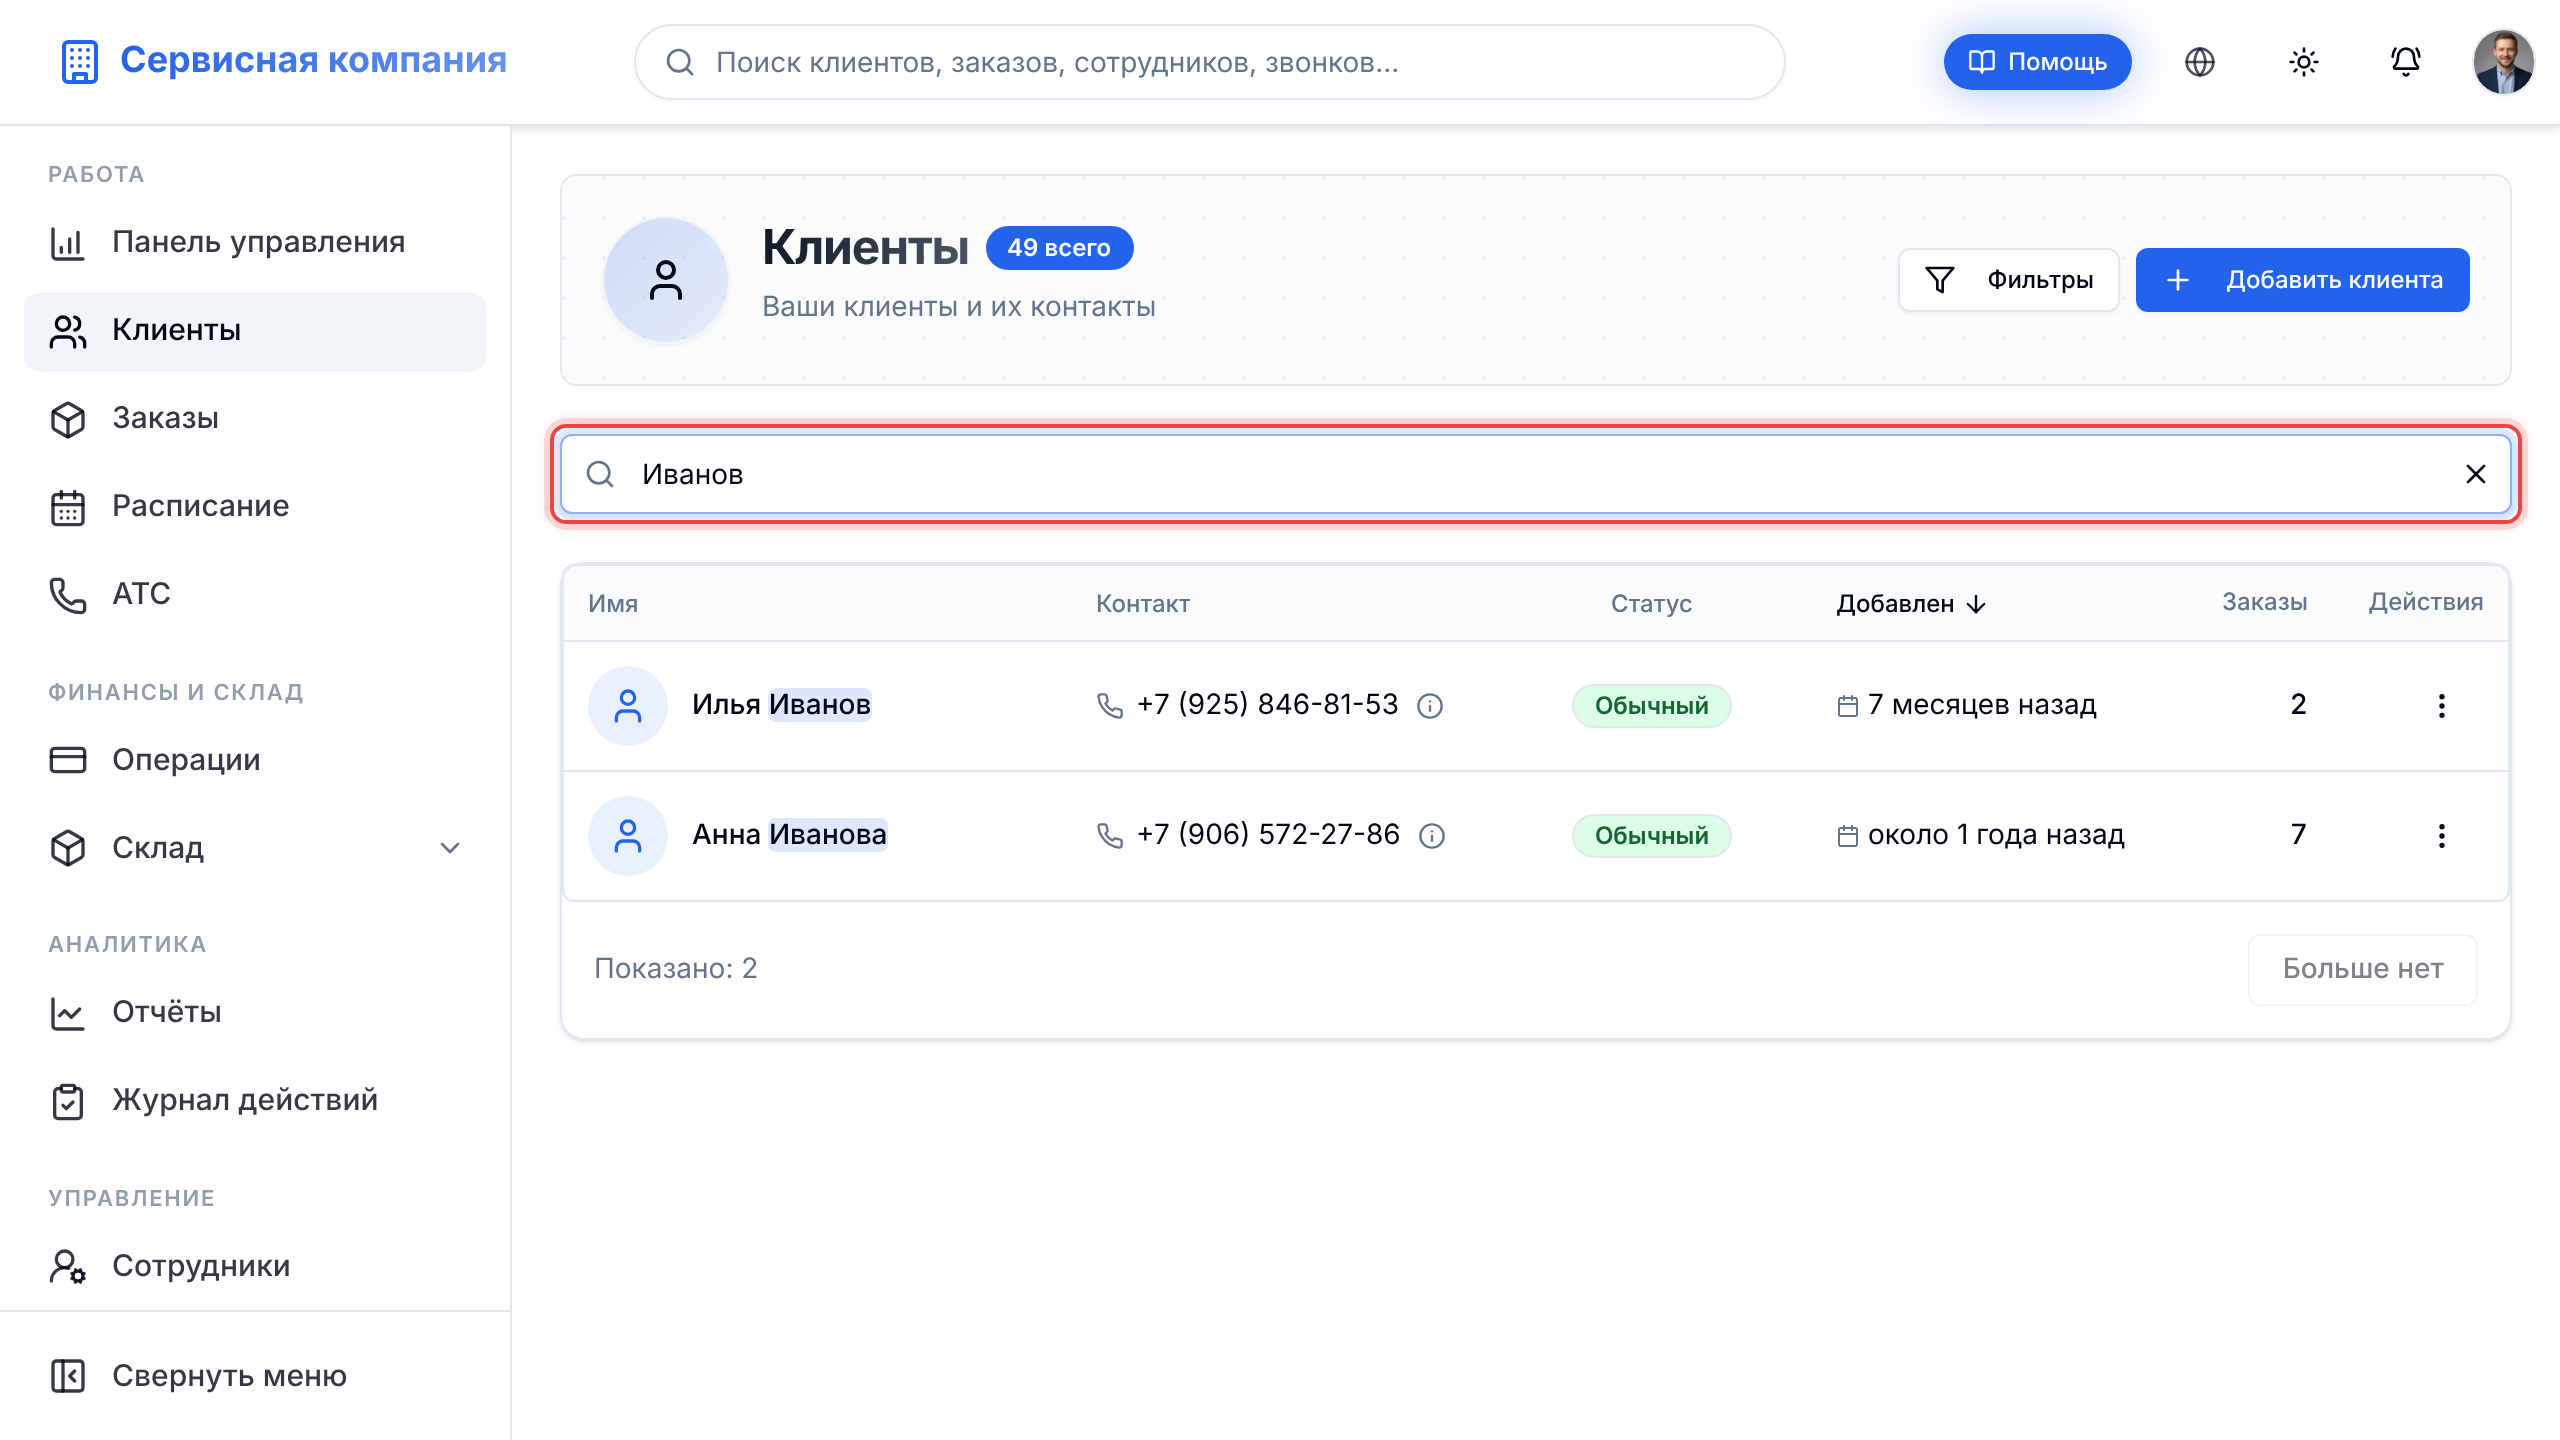Click the Больше нет button

tap(2362, 969)
